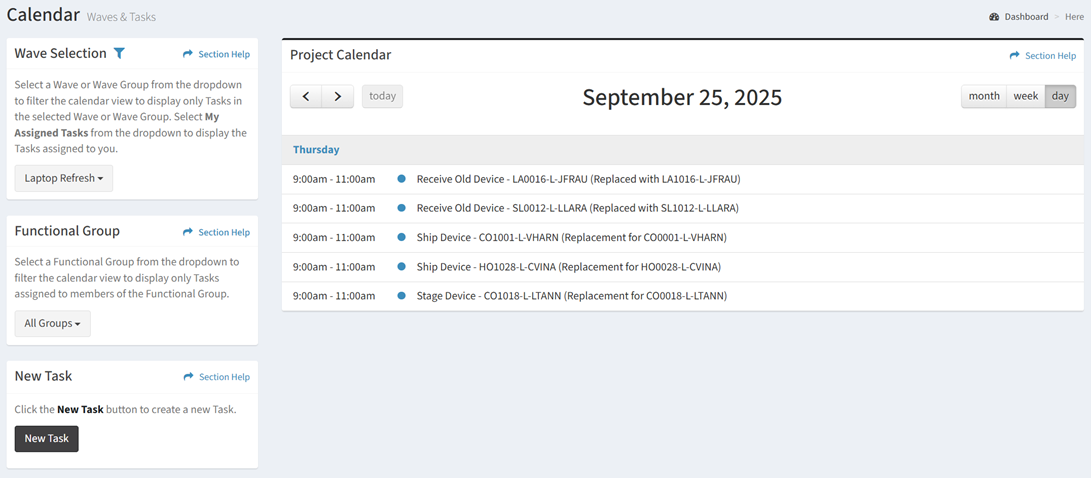Screen dimensions: 1091x478
Task: Click the Dashboard breadcrumb link
Action: 1026,17
